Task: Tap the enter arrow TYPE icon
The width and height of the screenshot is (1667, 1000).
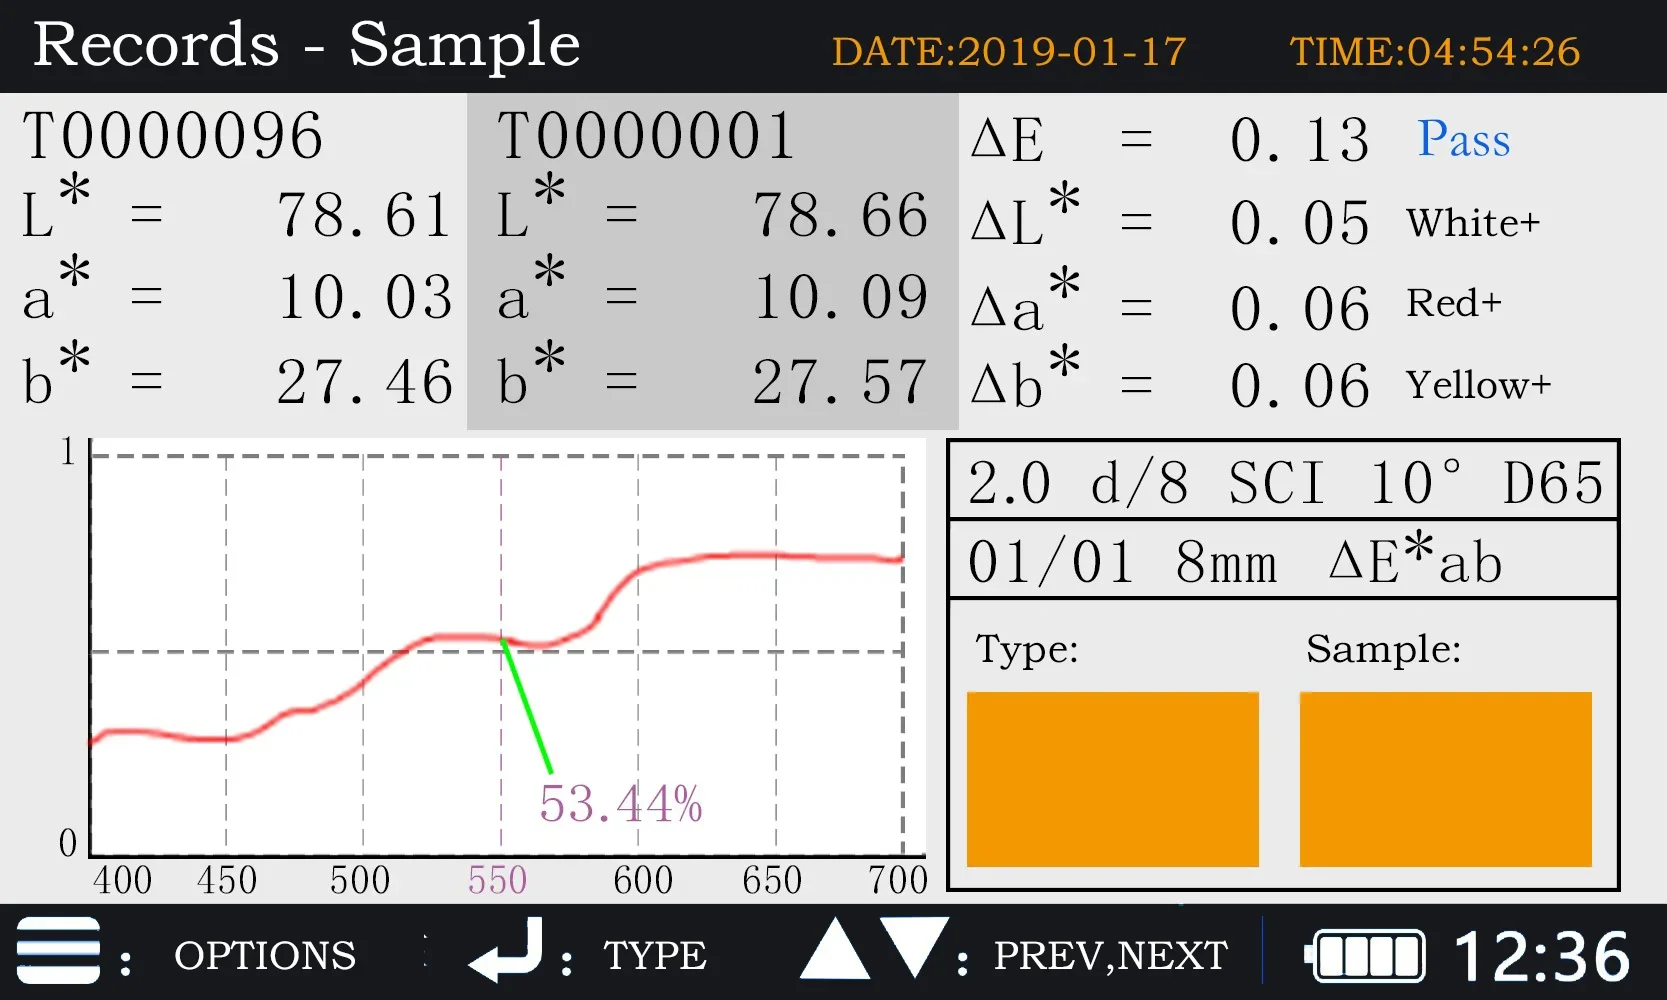Action: tap(506, 950)
